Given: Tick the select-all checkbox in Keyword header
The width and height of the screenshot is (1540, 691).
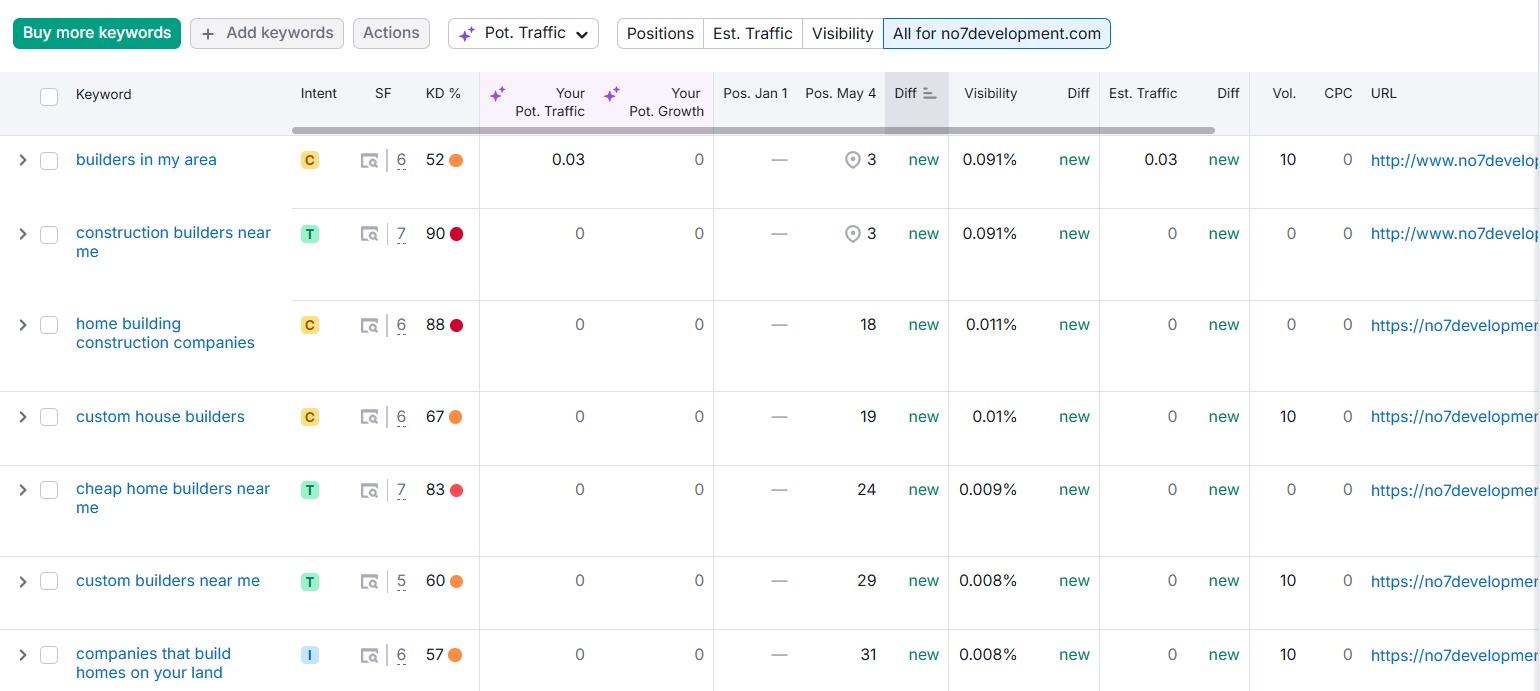Looking at the screenshot, I should 49,96.
